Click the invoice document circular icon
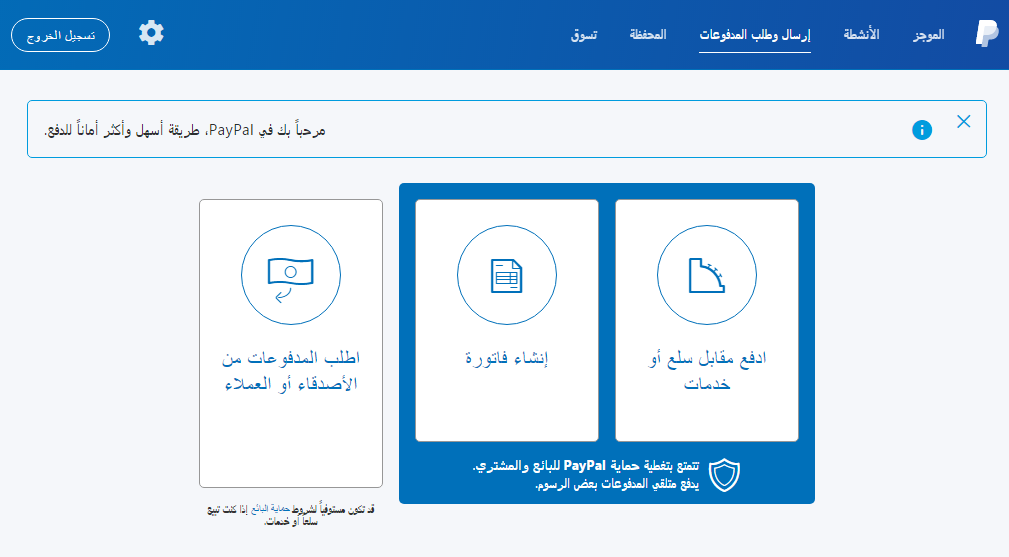Viewport: 1009px width, 557px height. pyautogui.click(x=506, y=275)
